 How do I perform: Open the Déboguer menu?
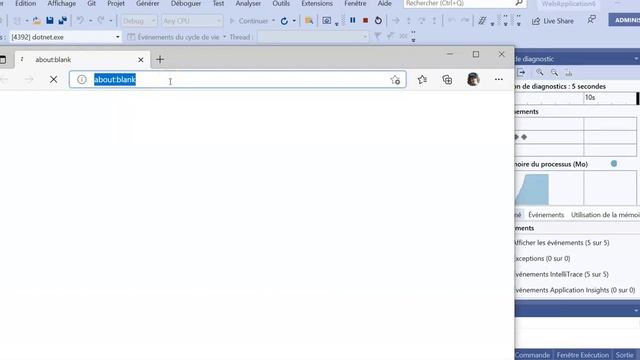click(x=186, y=3)
